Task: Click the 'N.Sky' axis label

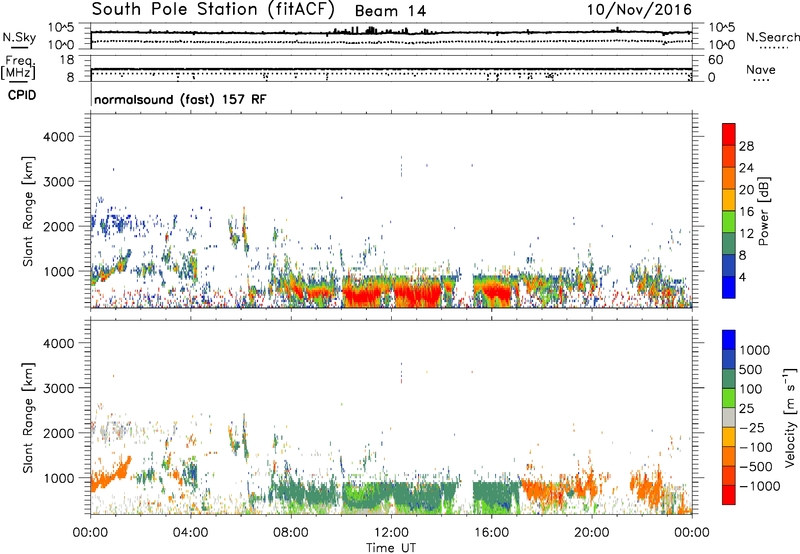Action: pyautogui.click(x=19, y=37)
